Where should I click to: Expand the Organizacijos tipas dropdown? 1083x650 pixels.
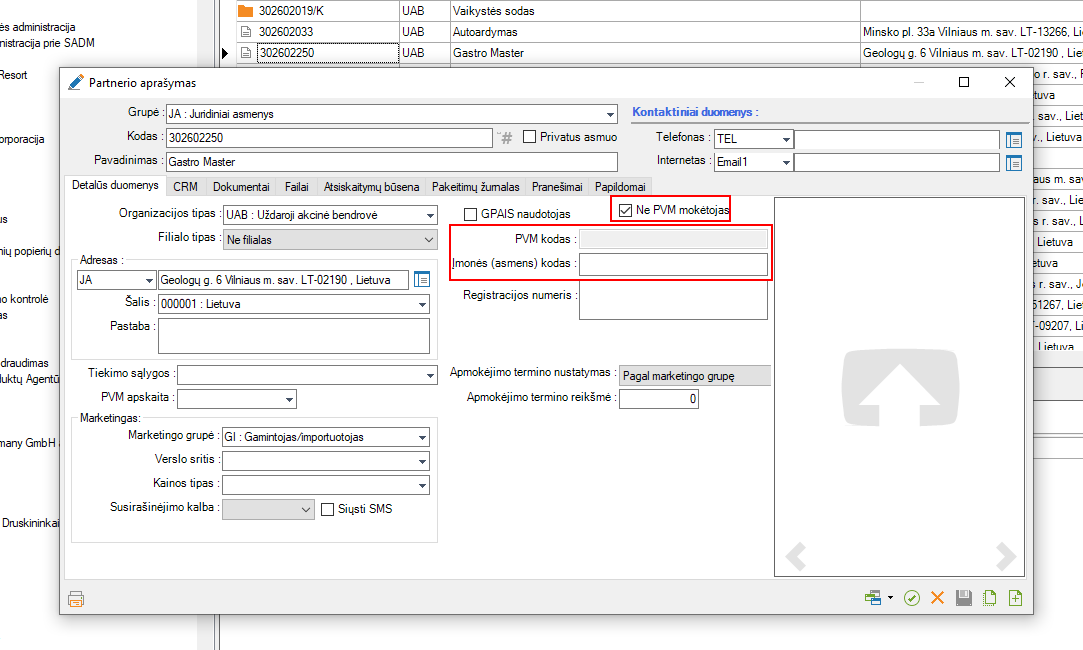430,216
